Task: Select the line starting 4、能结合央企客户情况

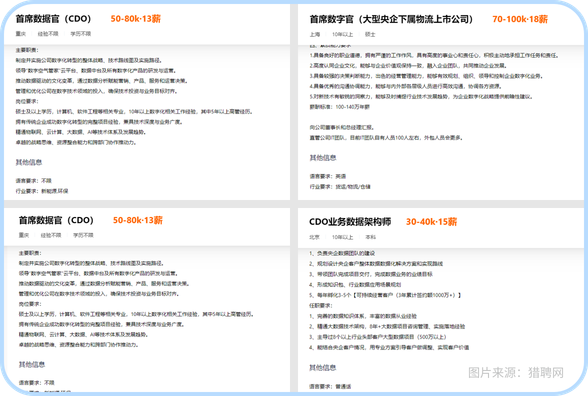Action: click(x=389, y=348)
